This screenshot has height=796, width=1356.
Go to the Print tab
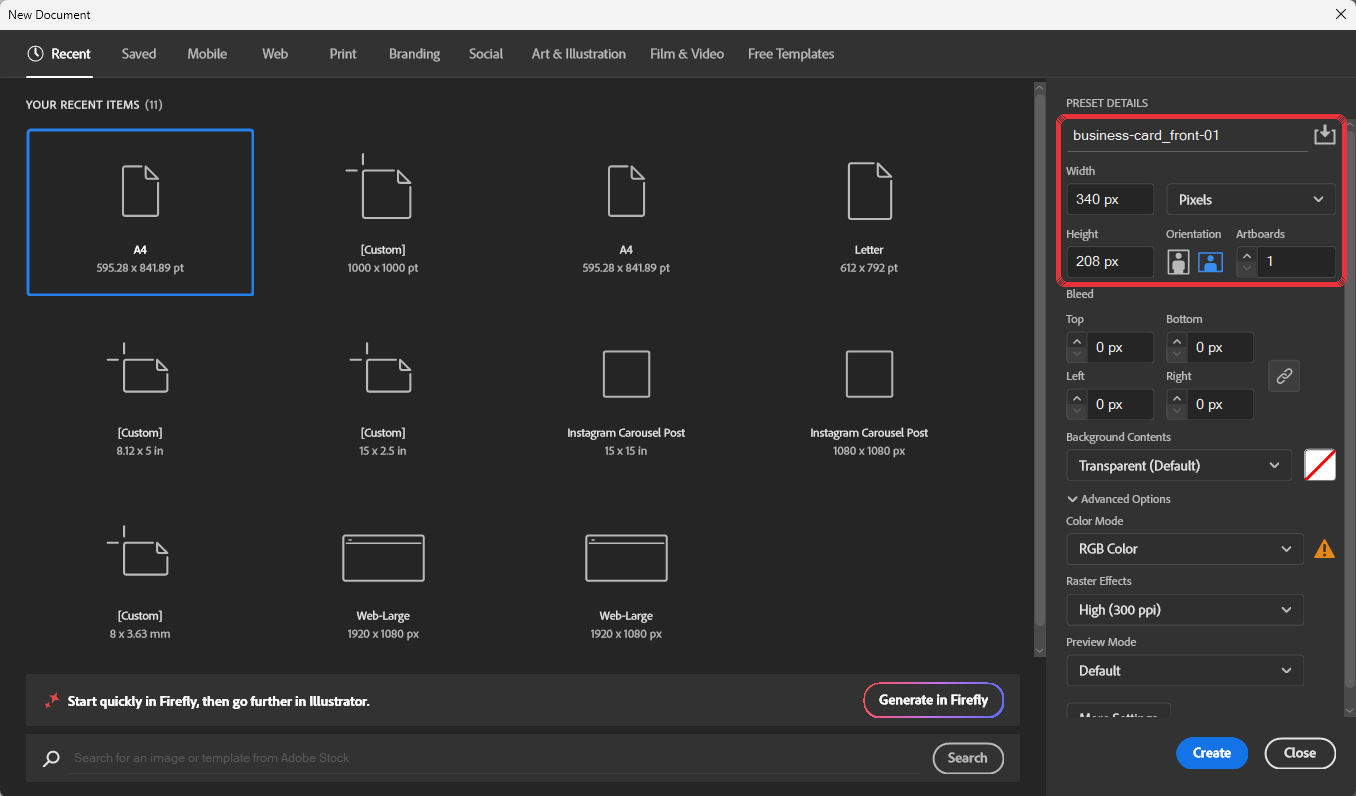[343, 54]
